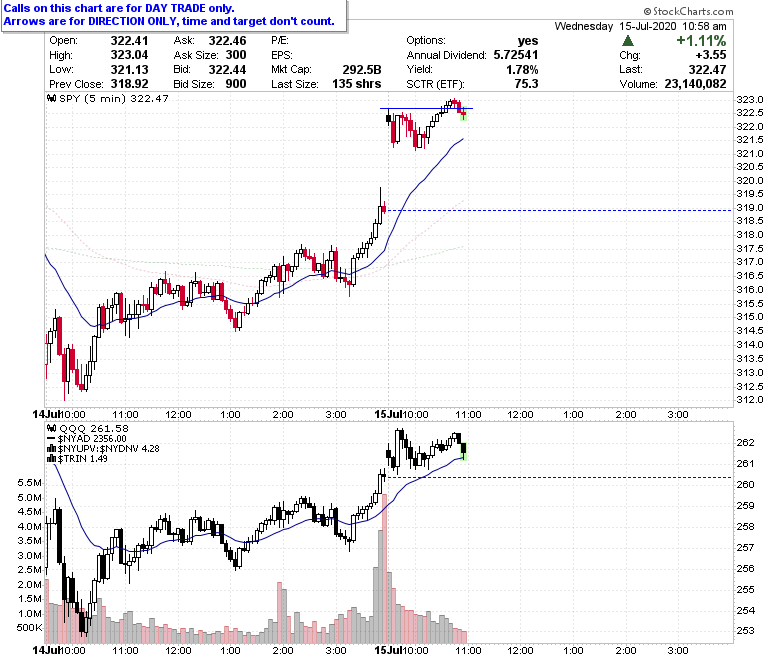Click the chart-type icon beside SPY label
This screenshot has width=780, height=659.
click(x=52, y=98)
